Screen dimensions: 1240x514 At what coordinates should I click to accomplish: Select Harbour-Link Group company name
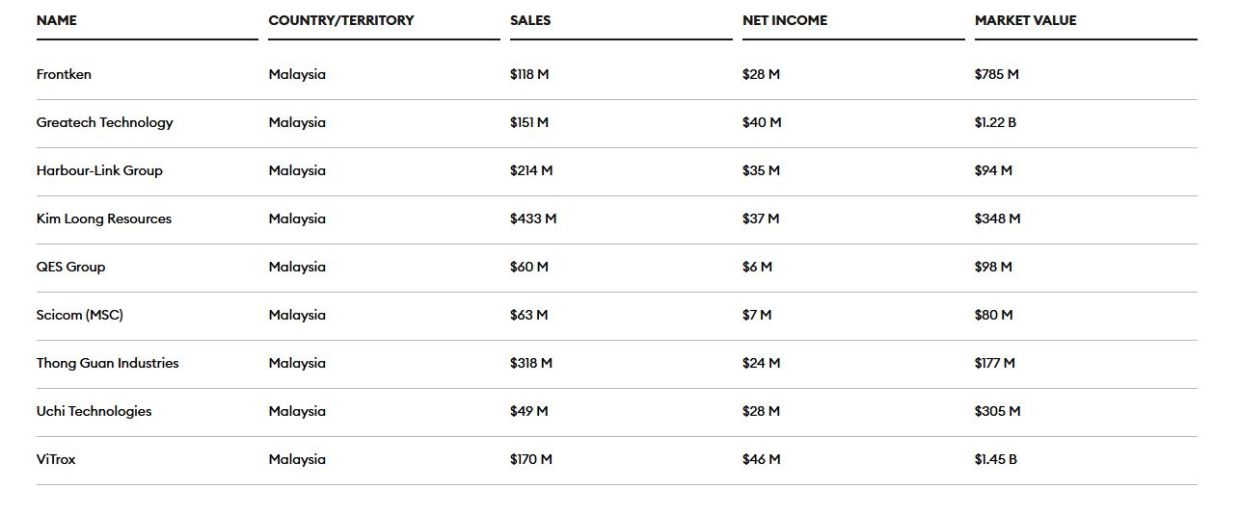(x=99, y=171)
